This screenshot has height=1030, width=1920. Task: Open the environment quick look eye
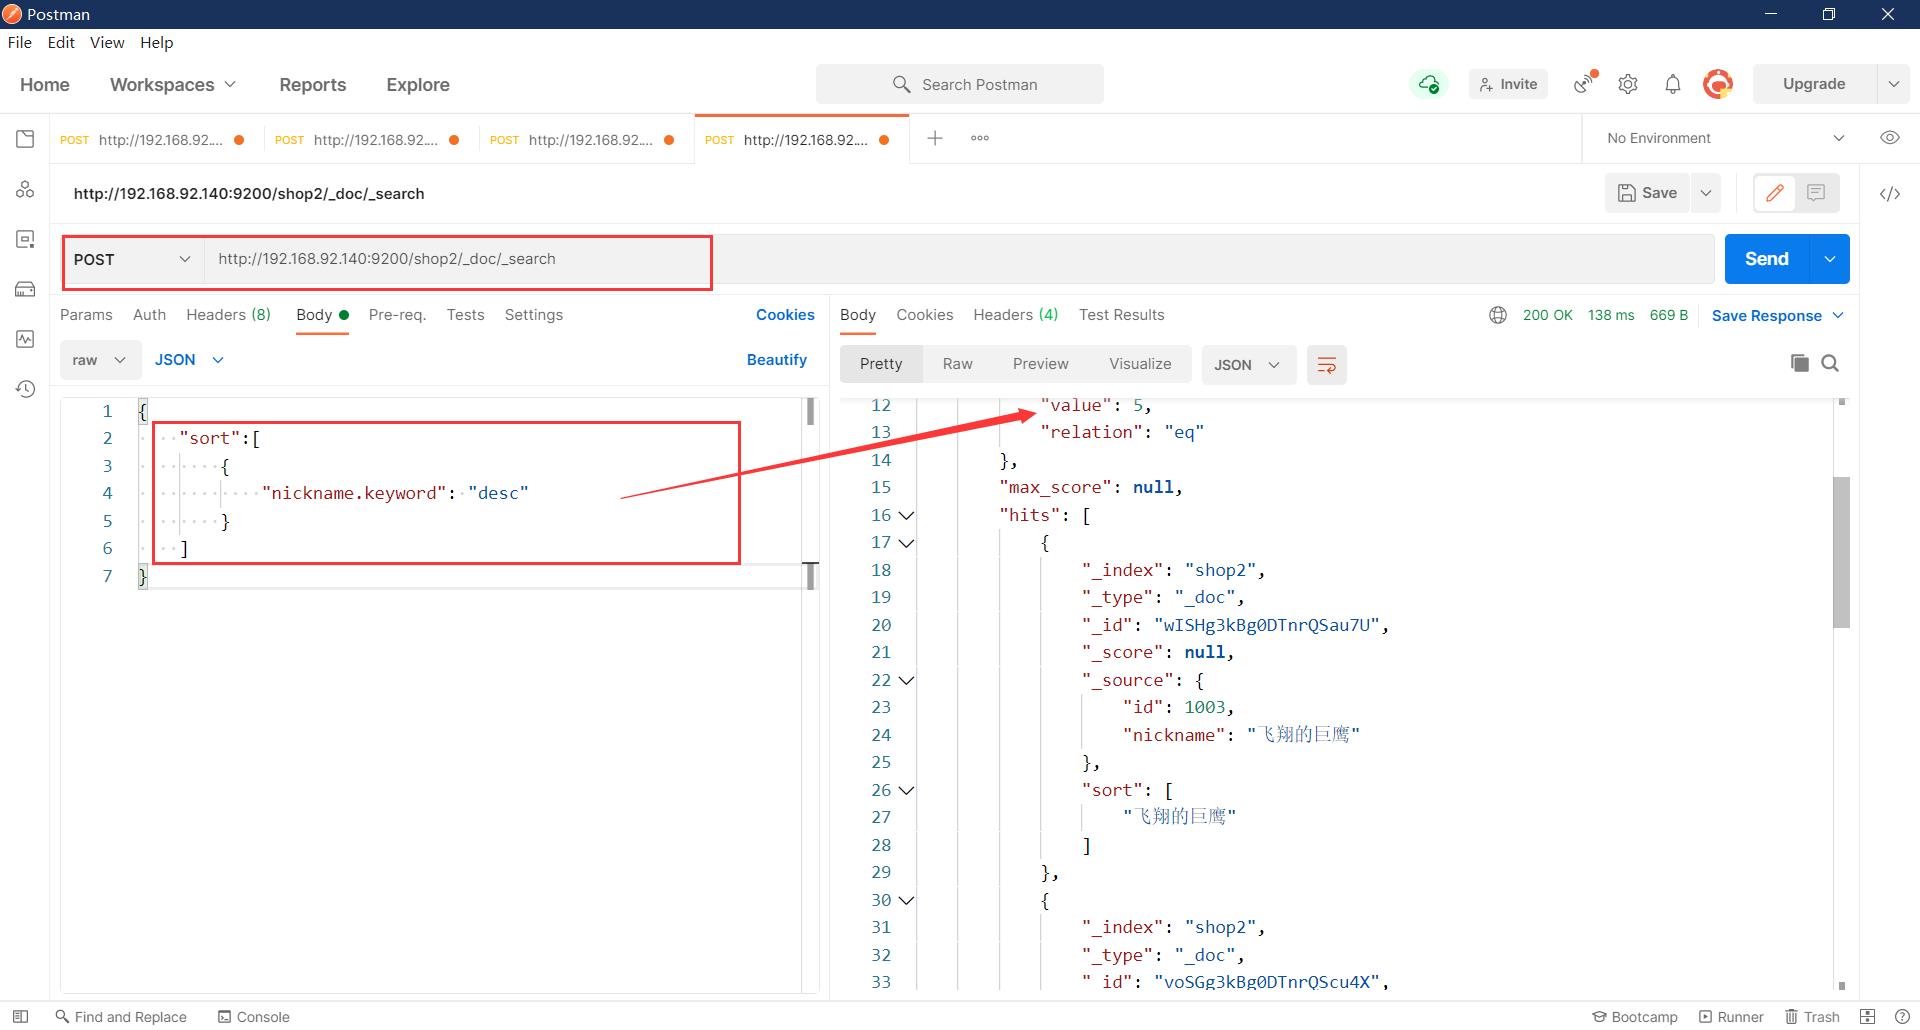point(1890,138)
